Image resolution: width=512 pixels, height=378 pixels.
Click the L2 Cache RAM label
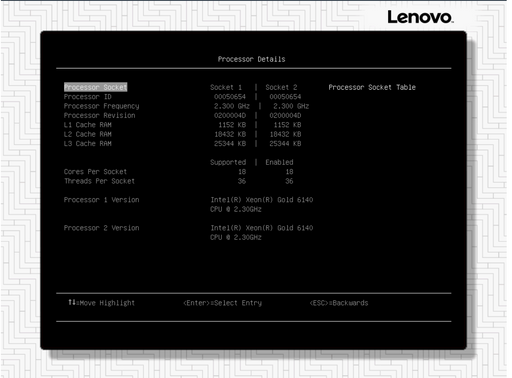tap(88, 134)
